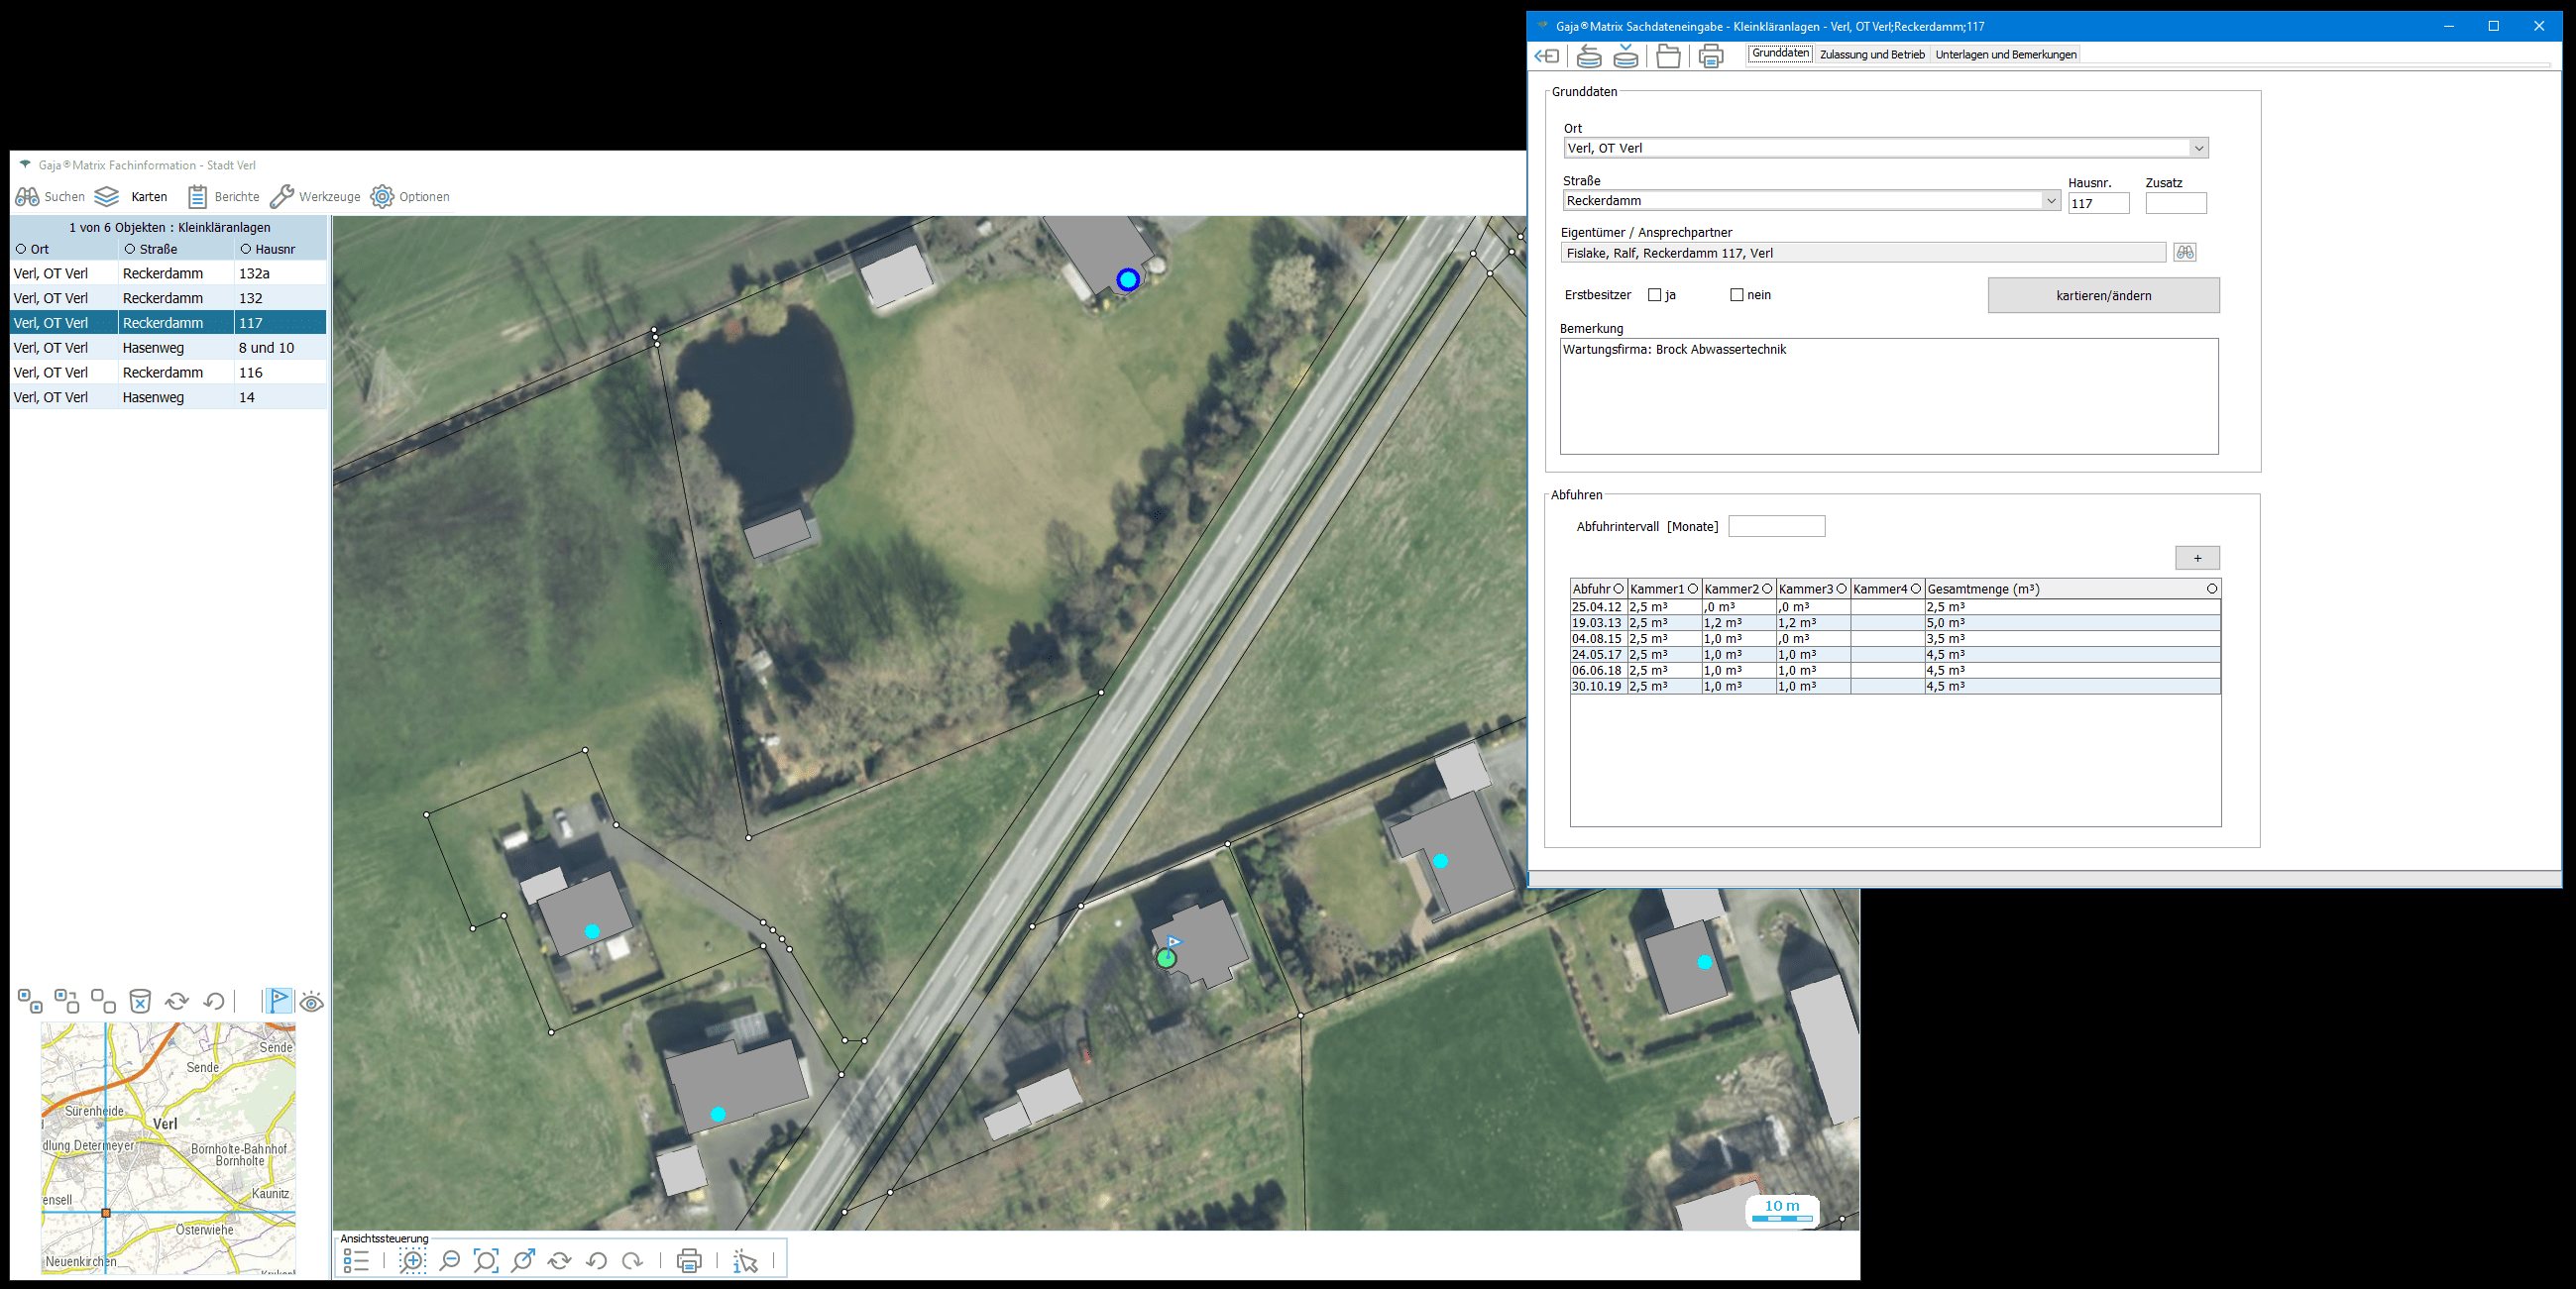Click the zoom to full extent icon

[x=486, y=1261]
